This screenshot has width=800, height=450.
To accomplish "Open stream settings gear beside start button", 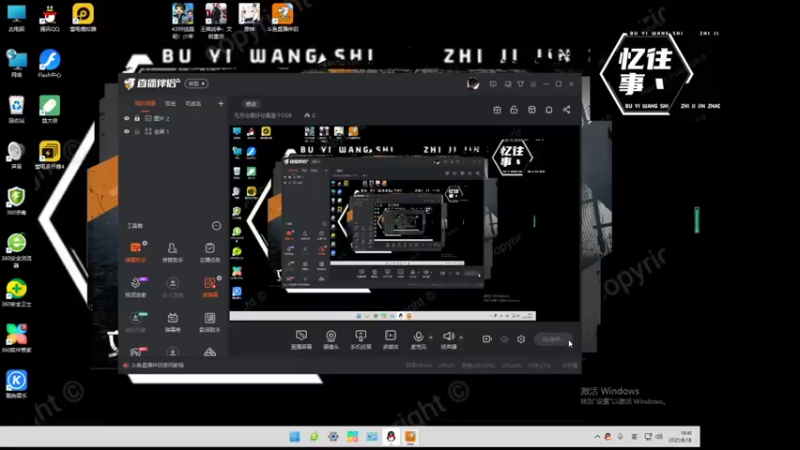I will click(x=521, y=339).
